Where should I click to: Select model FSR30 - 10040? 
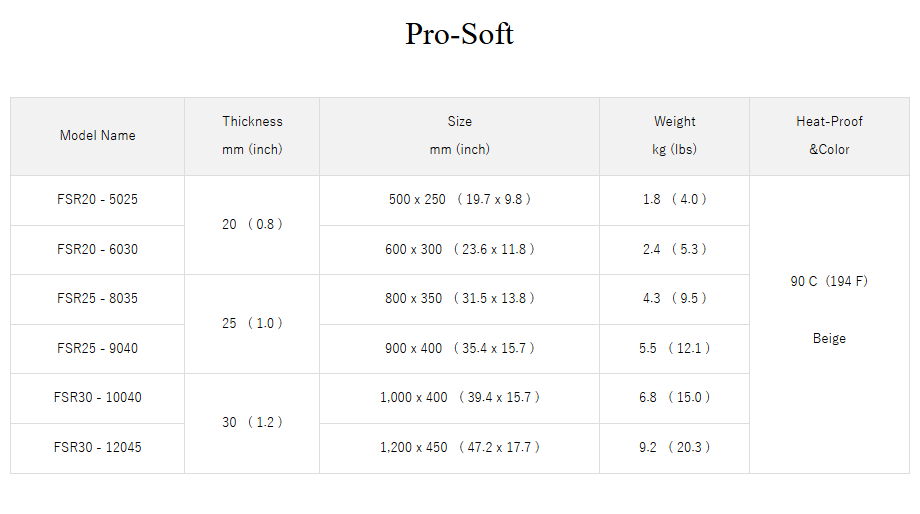[x=98, y=397]
